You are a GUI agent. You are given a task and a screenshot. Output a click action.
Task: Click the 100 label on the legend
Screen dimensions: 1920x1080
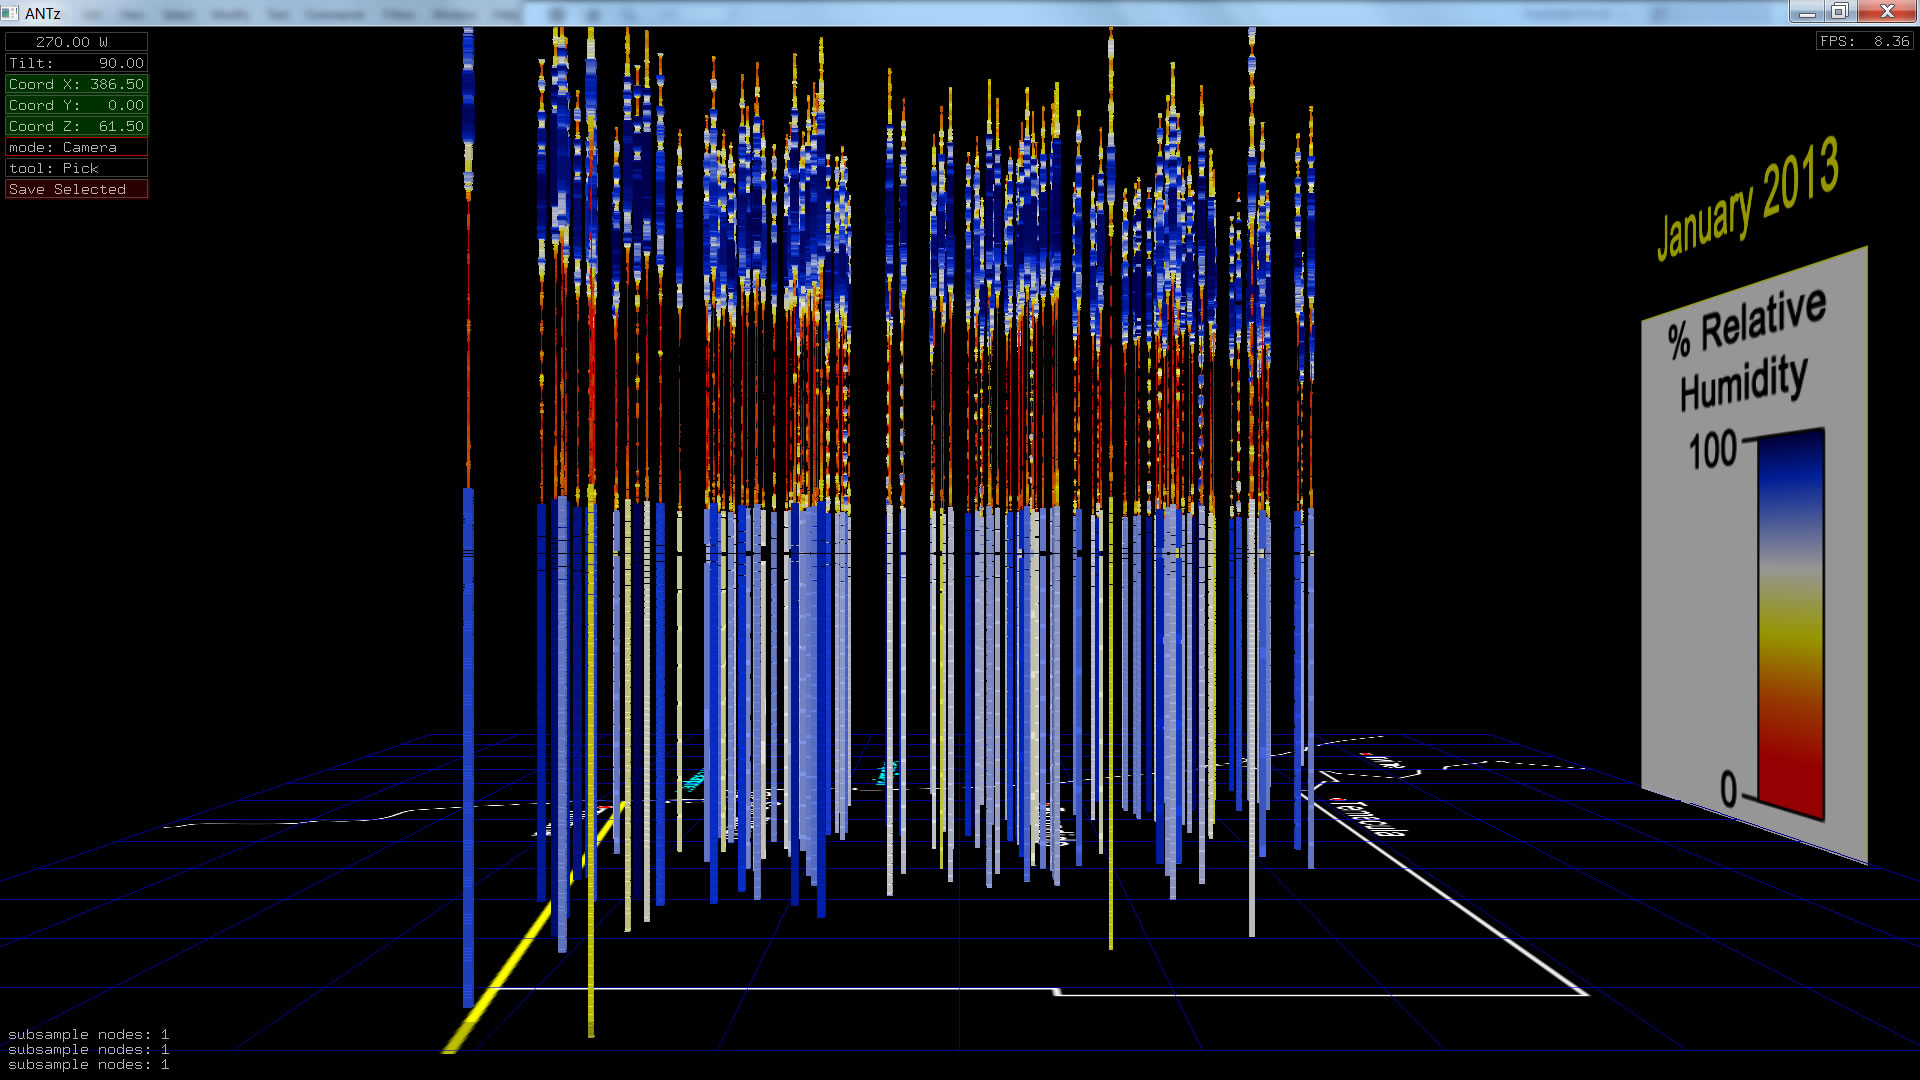(x=1712, y=450)
